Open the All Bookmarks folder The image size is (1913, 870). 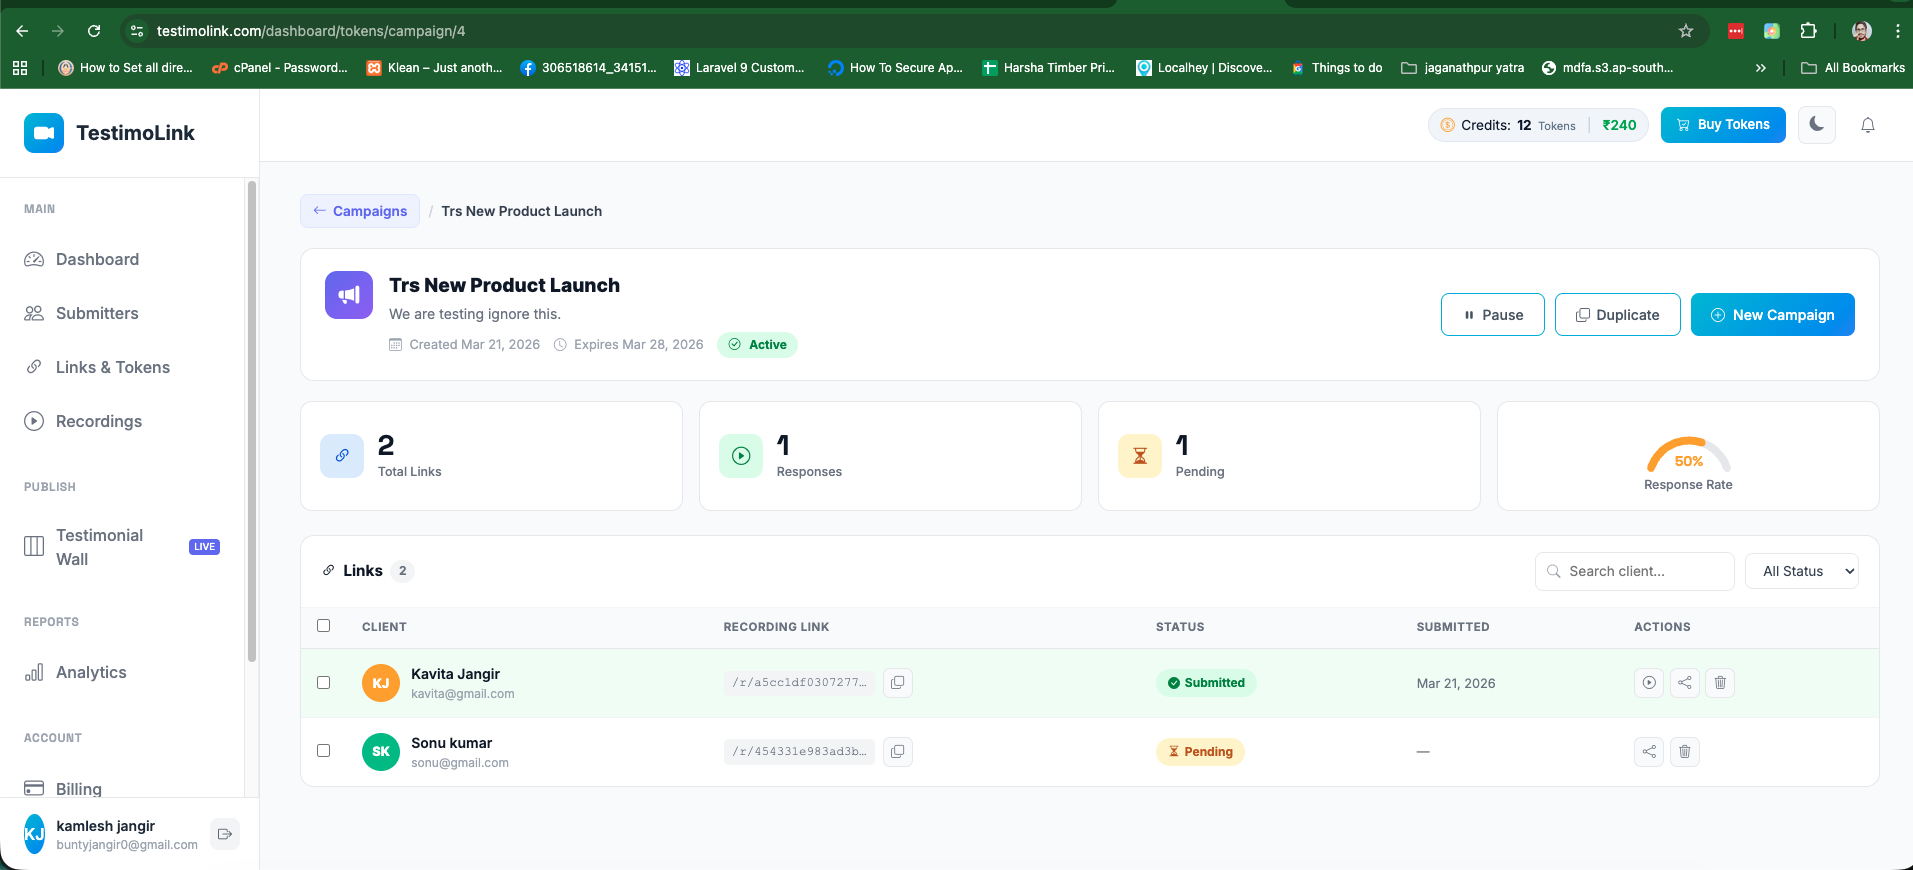click(x=1853, y=68)
